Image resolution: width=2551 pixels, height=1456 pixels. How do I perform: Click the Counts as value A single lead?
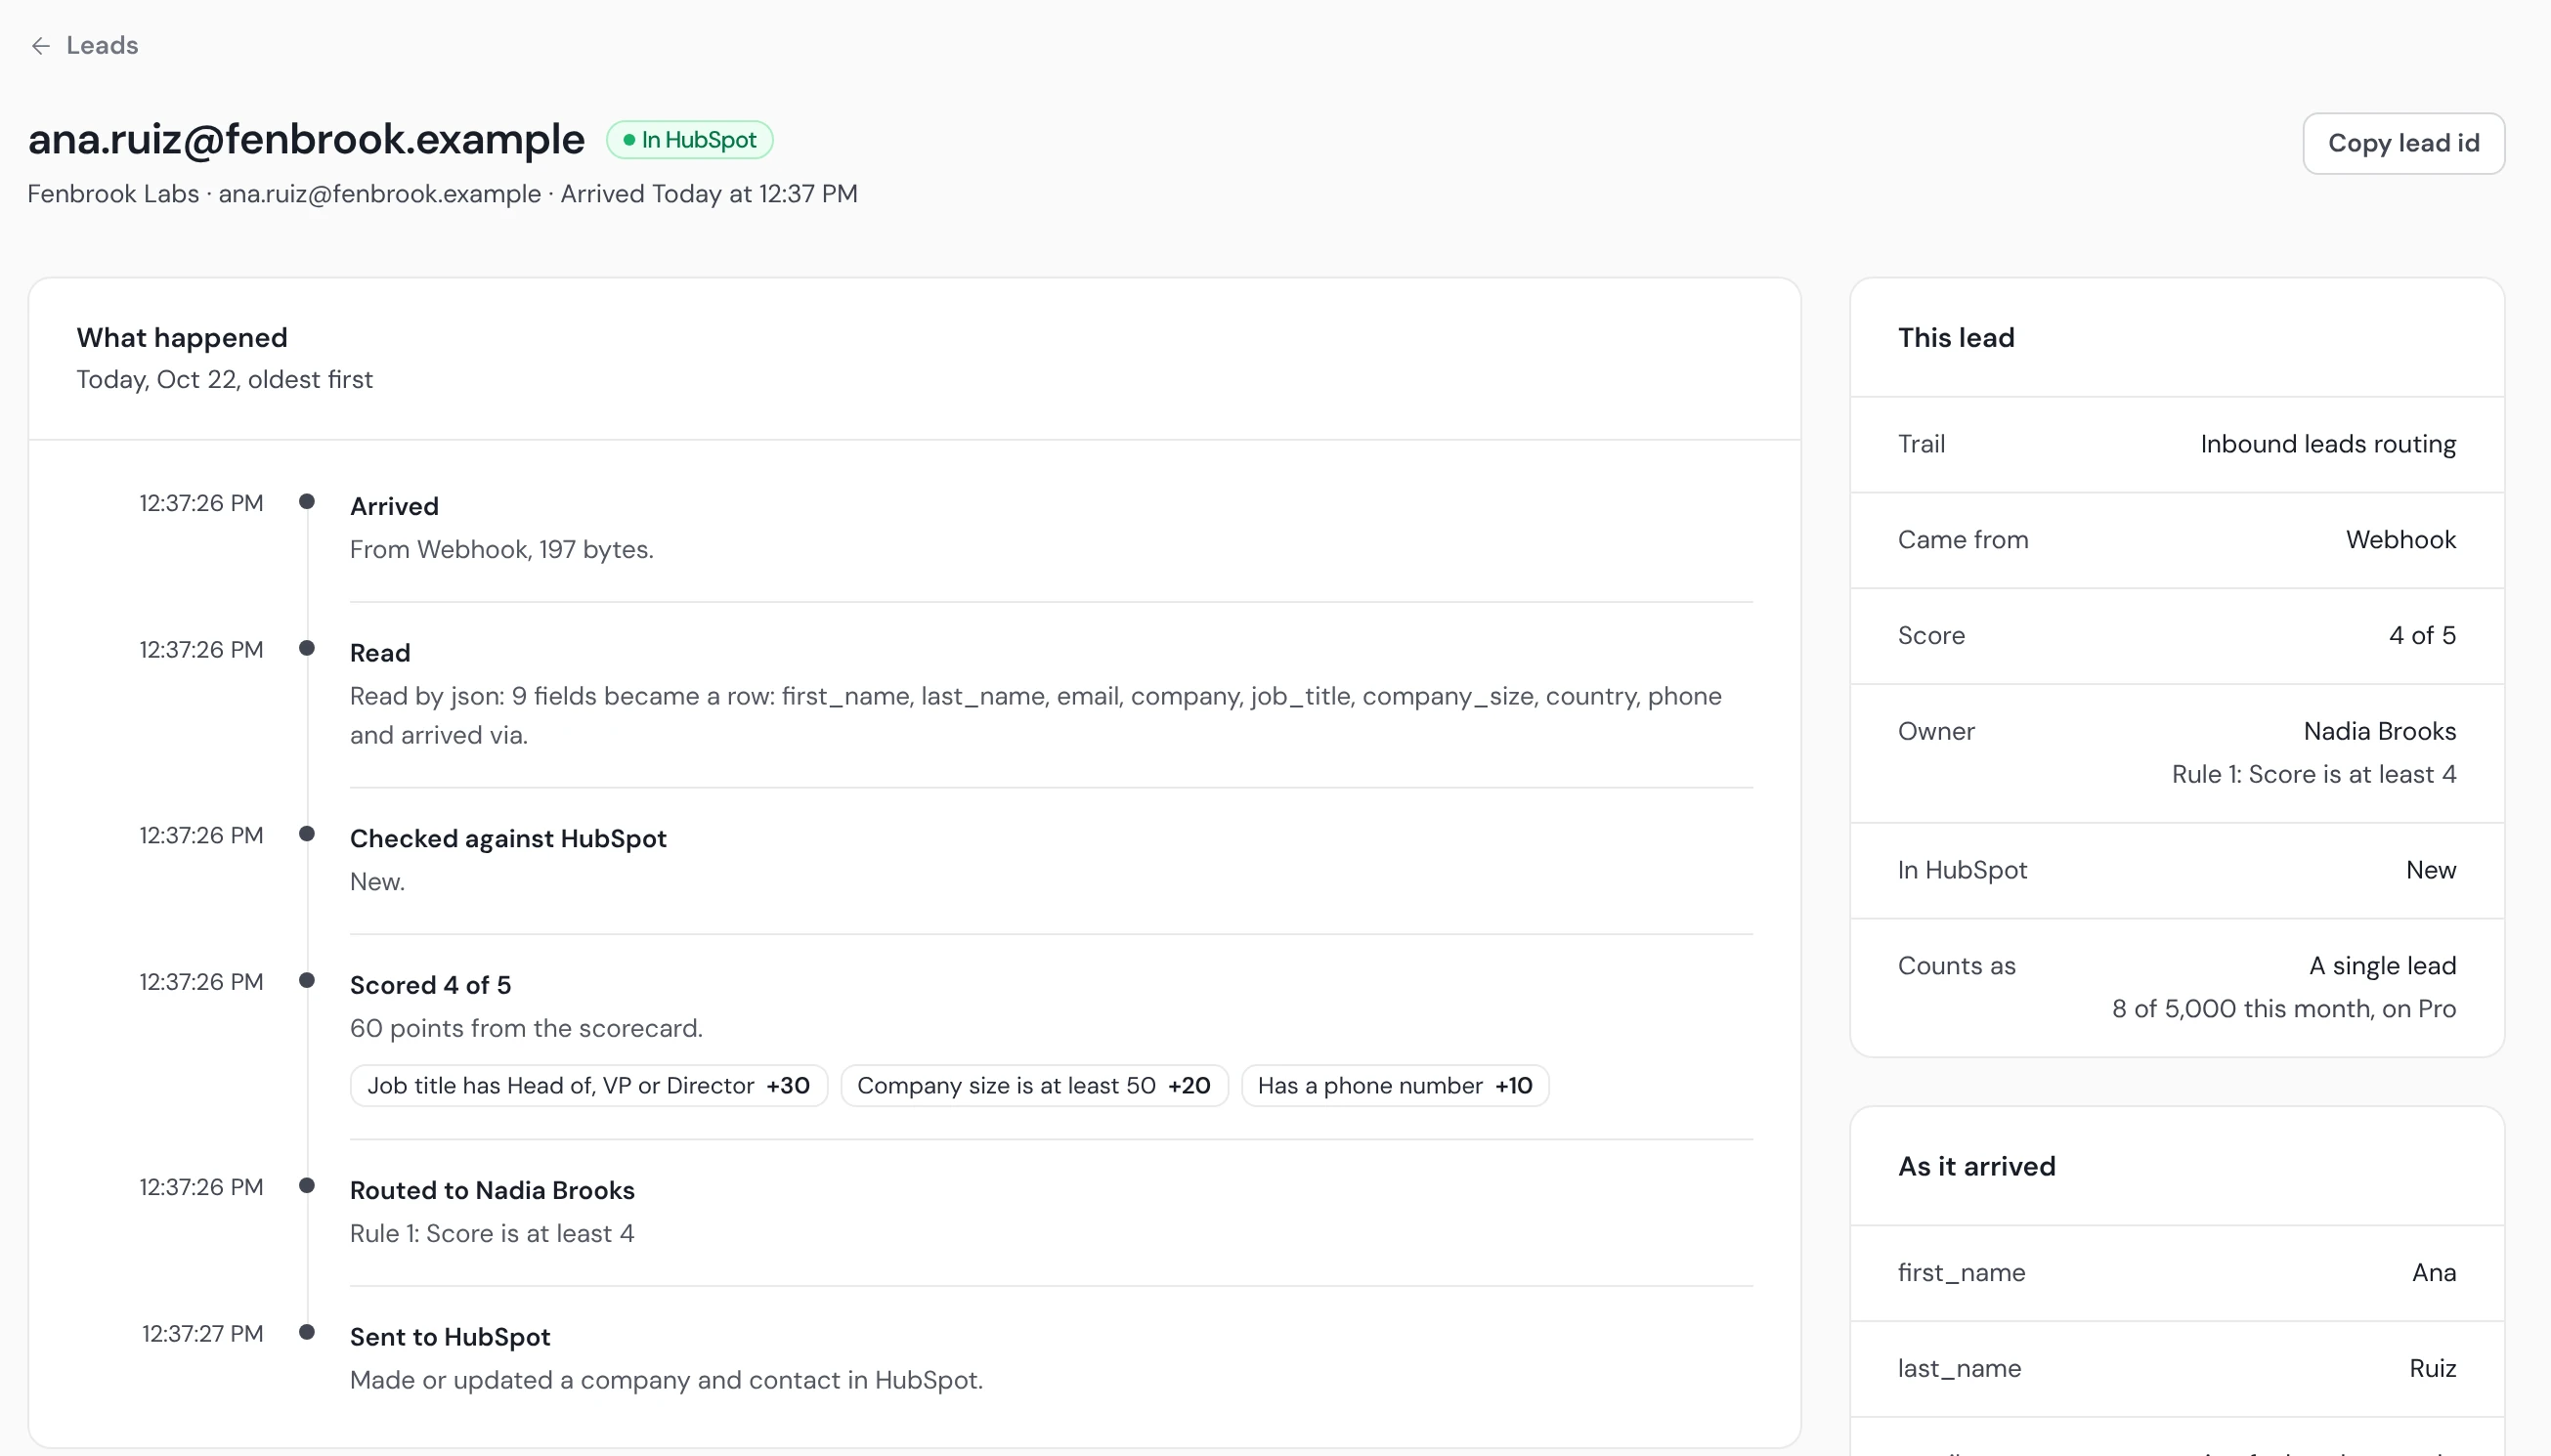click(x=2383, y=966)
